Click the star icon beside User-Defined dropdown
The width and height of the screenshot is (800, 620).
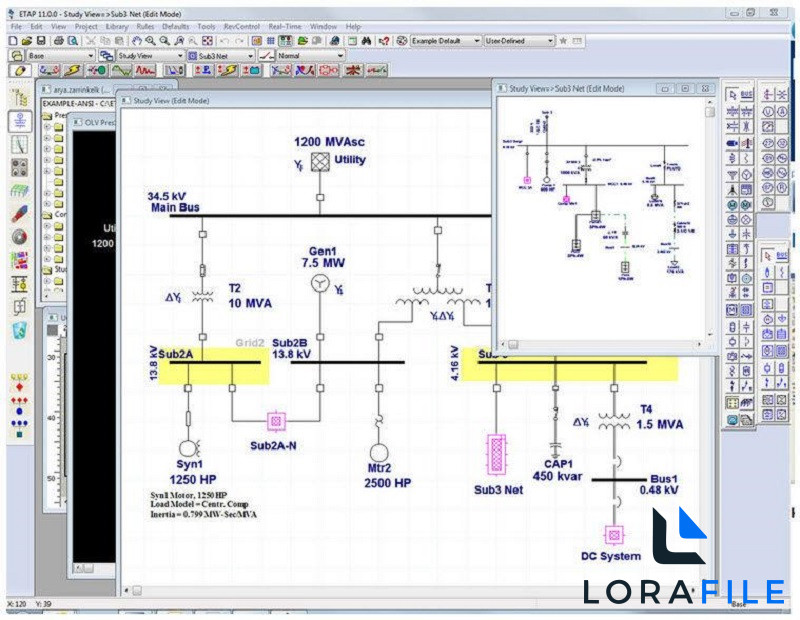pos(563,40)
